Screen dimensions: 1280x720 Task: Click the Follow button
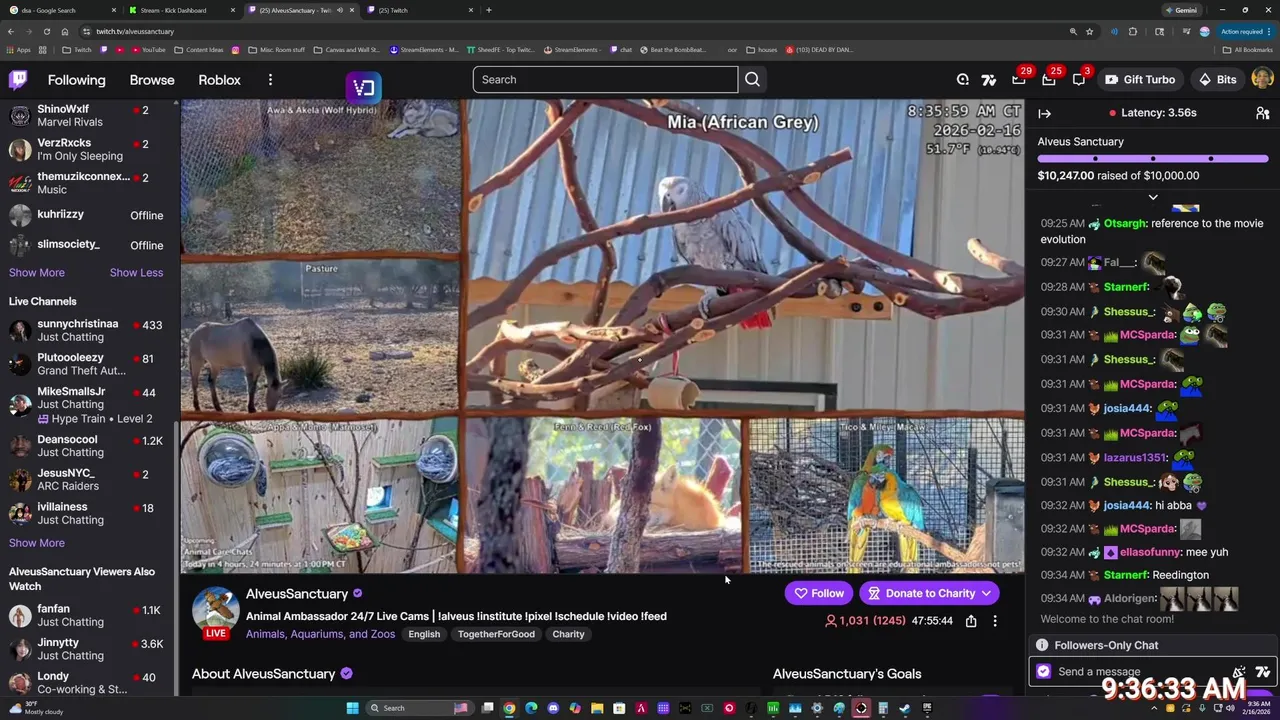[x=818, y=593]
